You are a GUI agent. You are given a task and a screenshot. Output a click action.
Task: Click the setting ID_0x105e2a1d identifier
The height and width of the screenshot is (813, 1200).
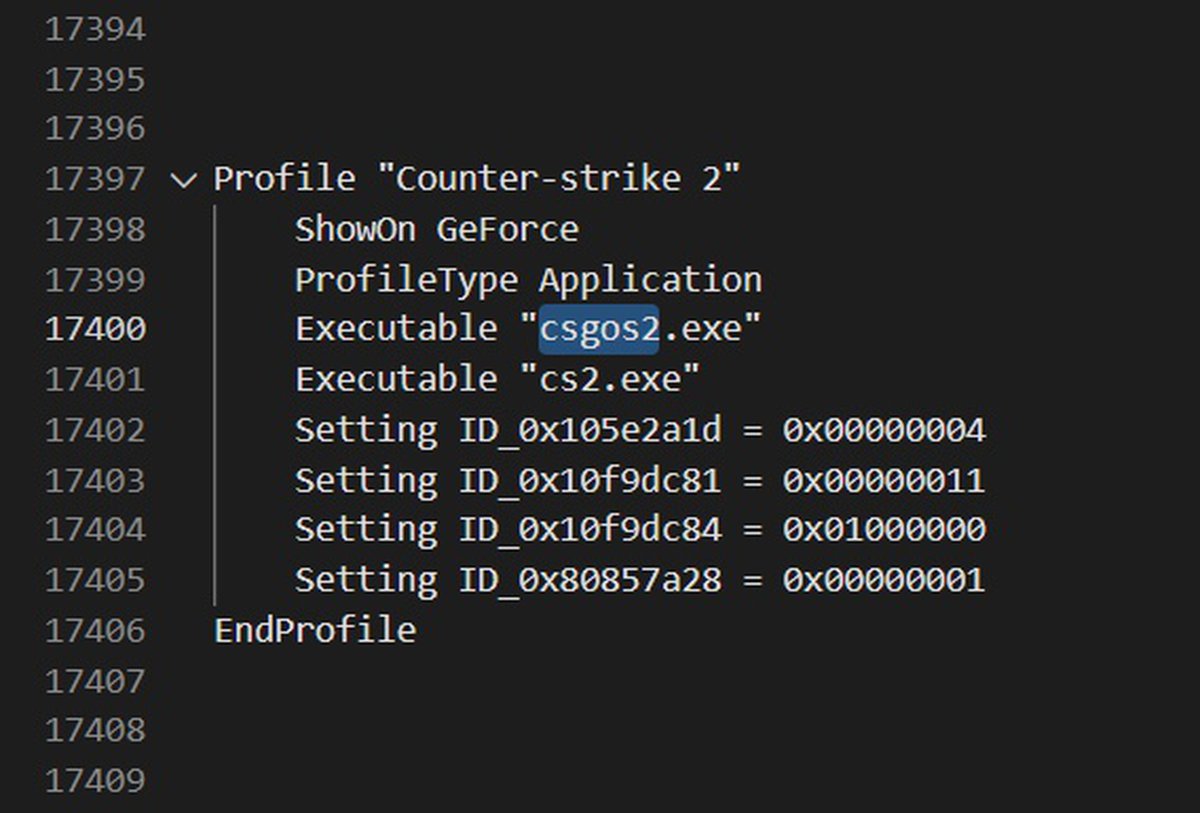coord(590,430)
